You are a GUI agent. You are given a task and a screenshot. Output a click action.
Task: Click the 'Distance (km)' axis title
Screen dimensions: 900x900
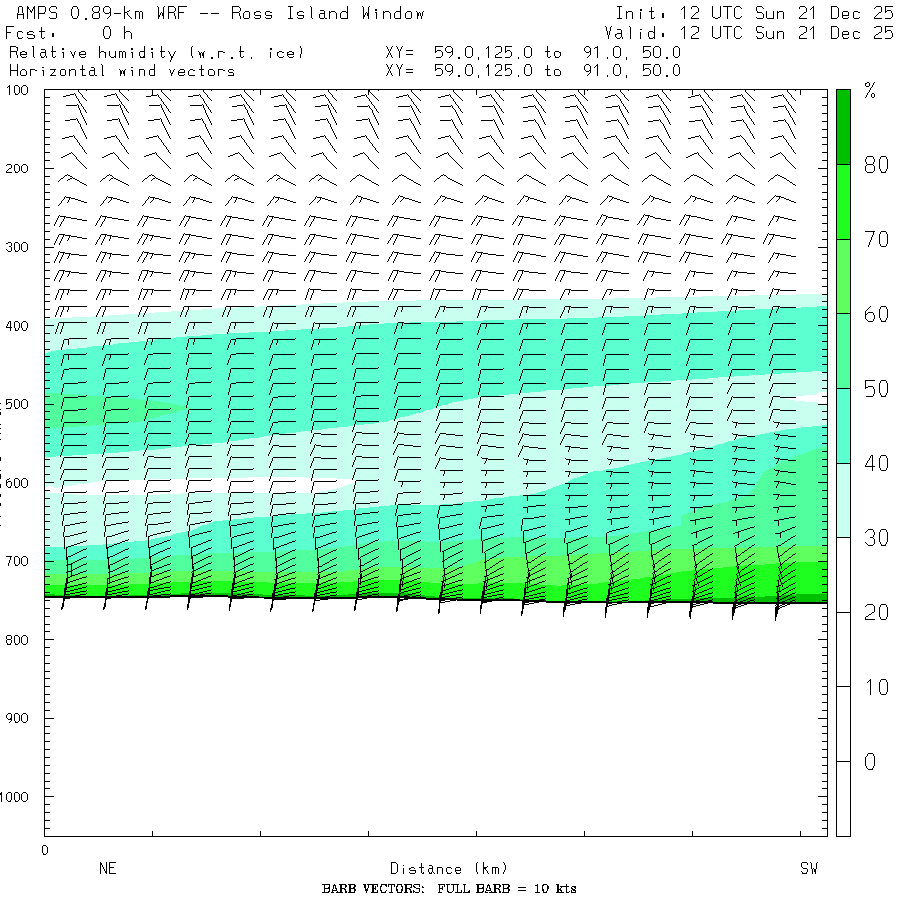[x=449, y=868]
